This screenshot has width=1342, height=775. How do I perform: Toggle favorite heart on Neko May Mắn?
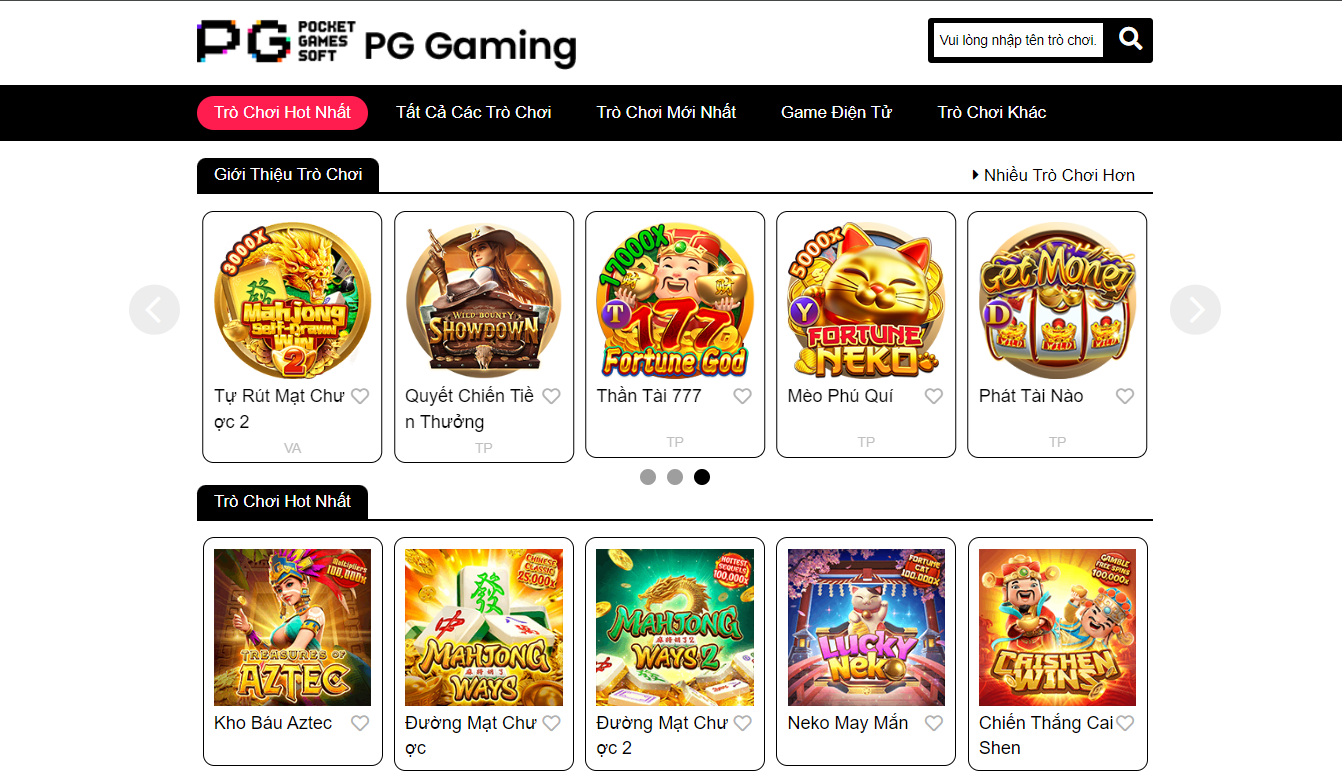coord(933,723)
